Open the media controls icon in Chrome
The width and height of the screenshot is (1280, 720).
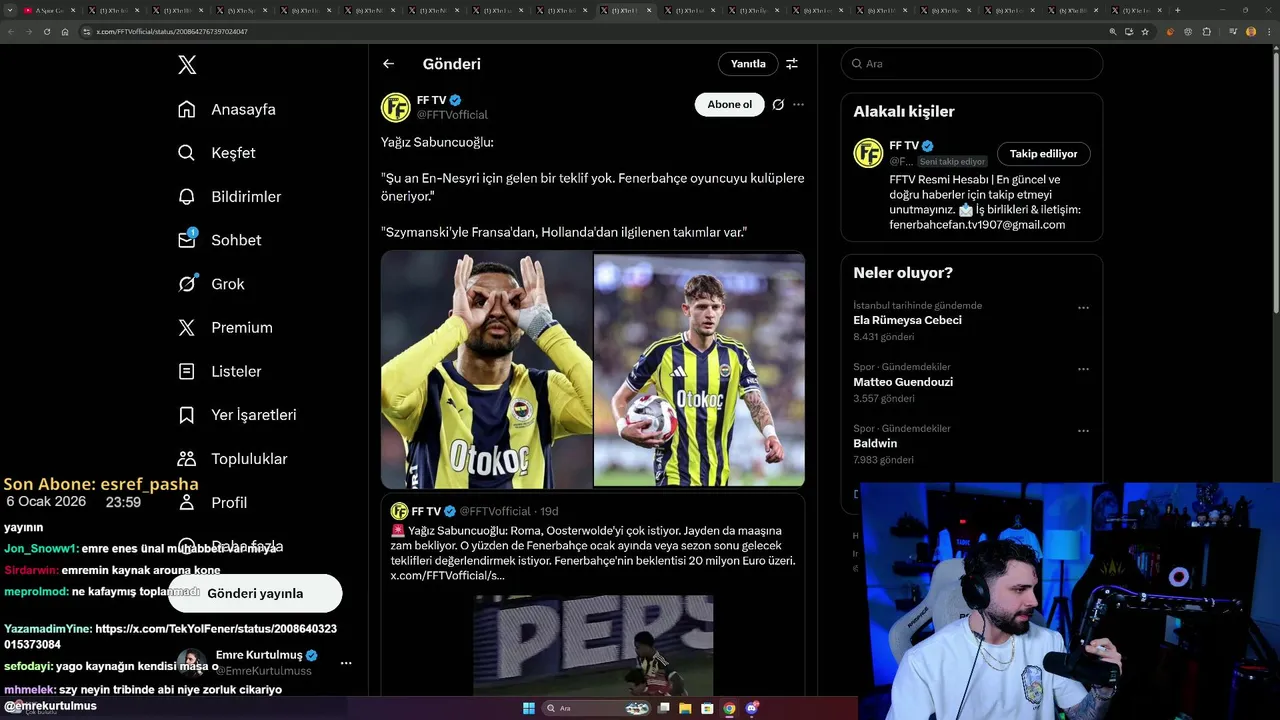(1232, 32)
